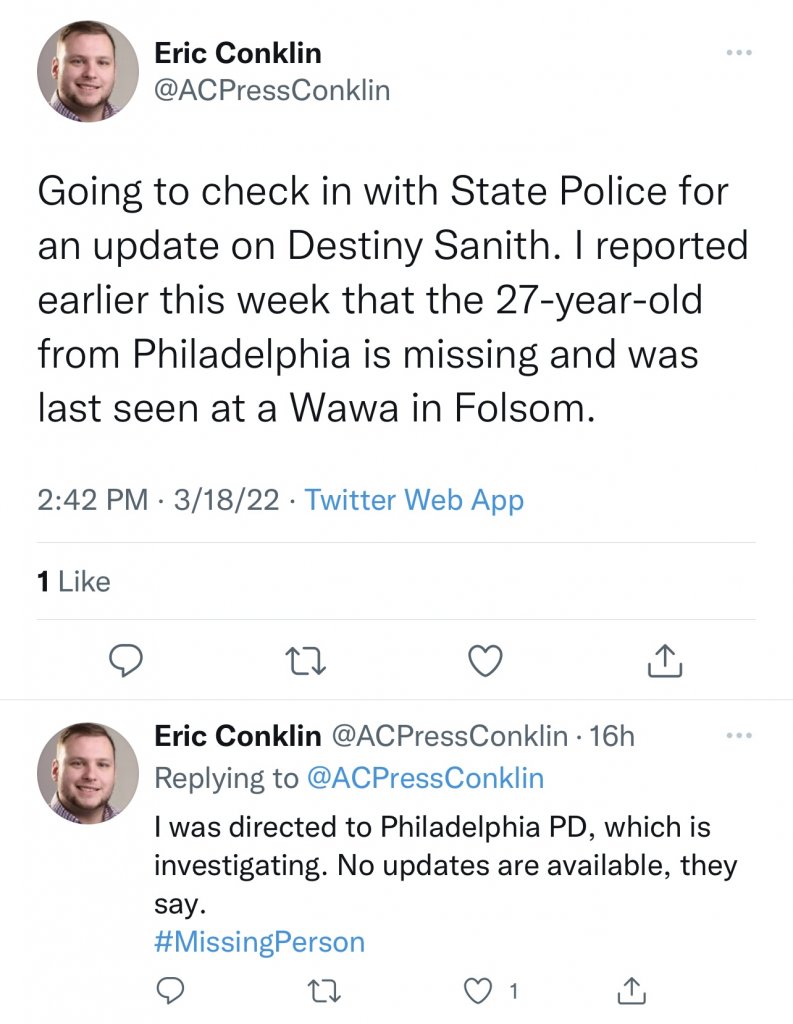Open more options on main tweet

(739, 53)
